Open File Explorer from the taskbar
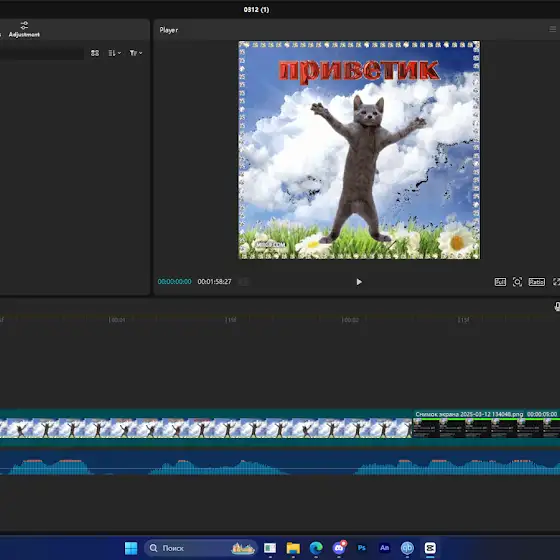The width and height of the screenshot is (560, 560). [293, 548]
